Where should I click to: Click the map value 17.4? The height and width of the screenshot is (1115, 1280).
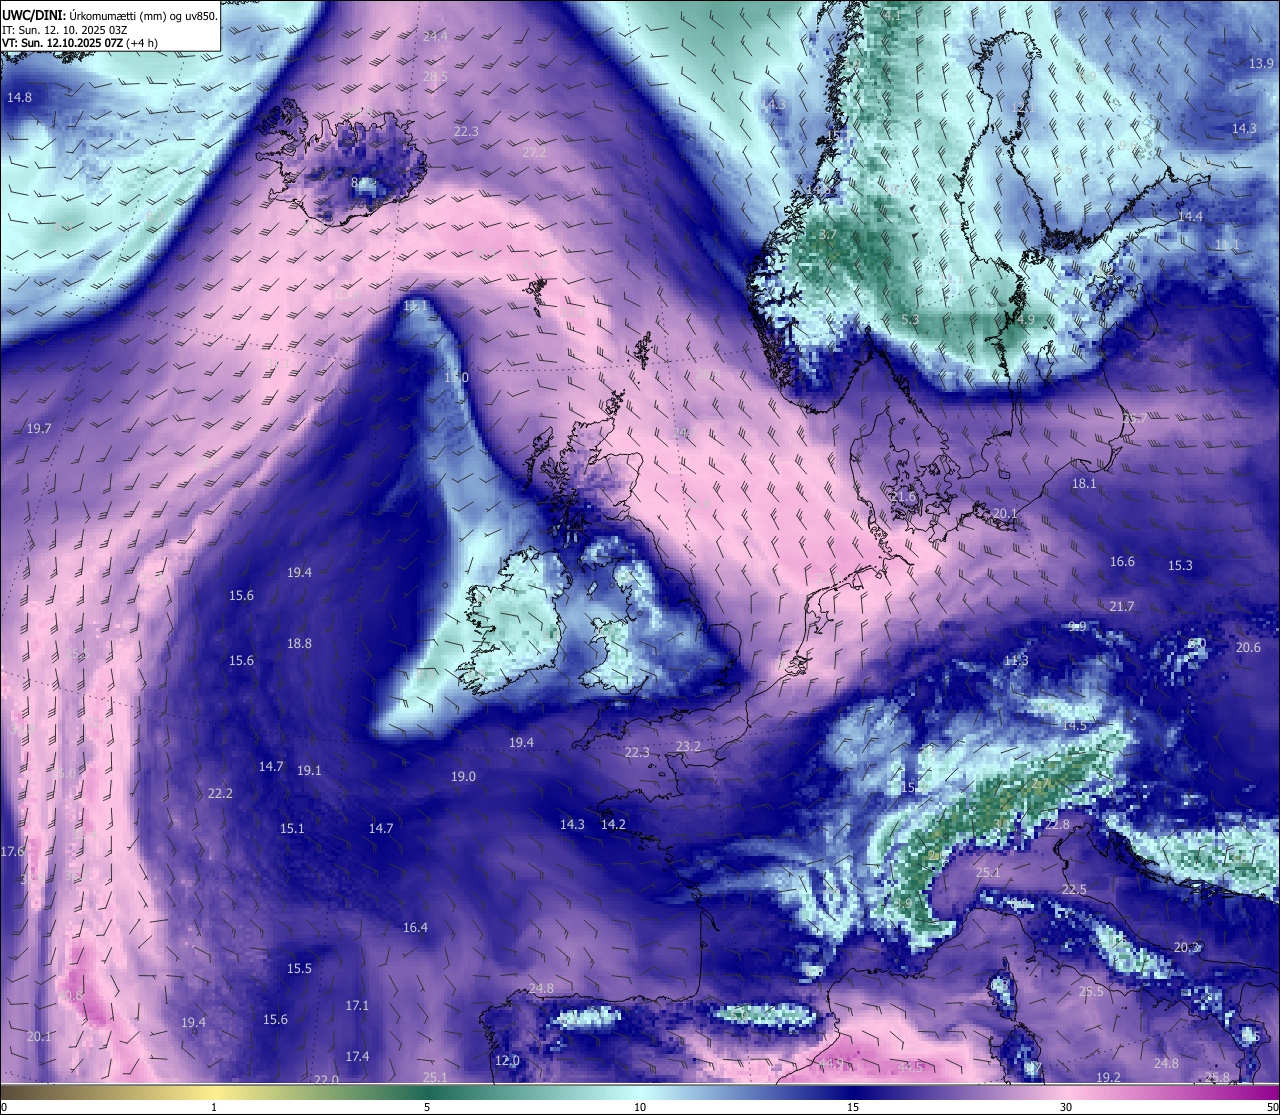point(357,1057)
